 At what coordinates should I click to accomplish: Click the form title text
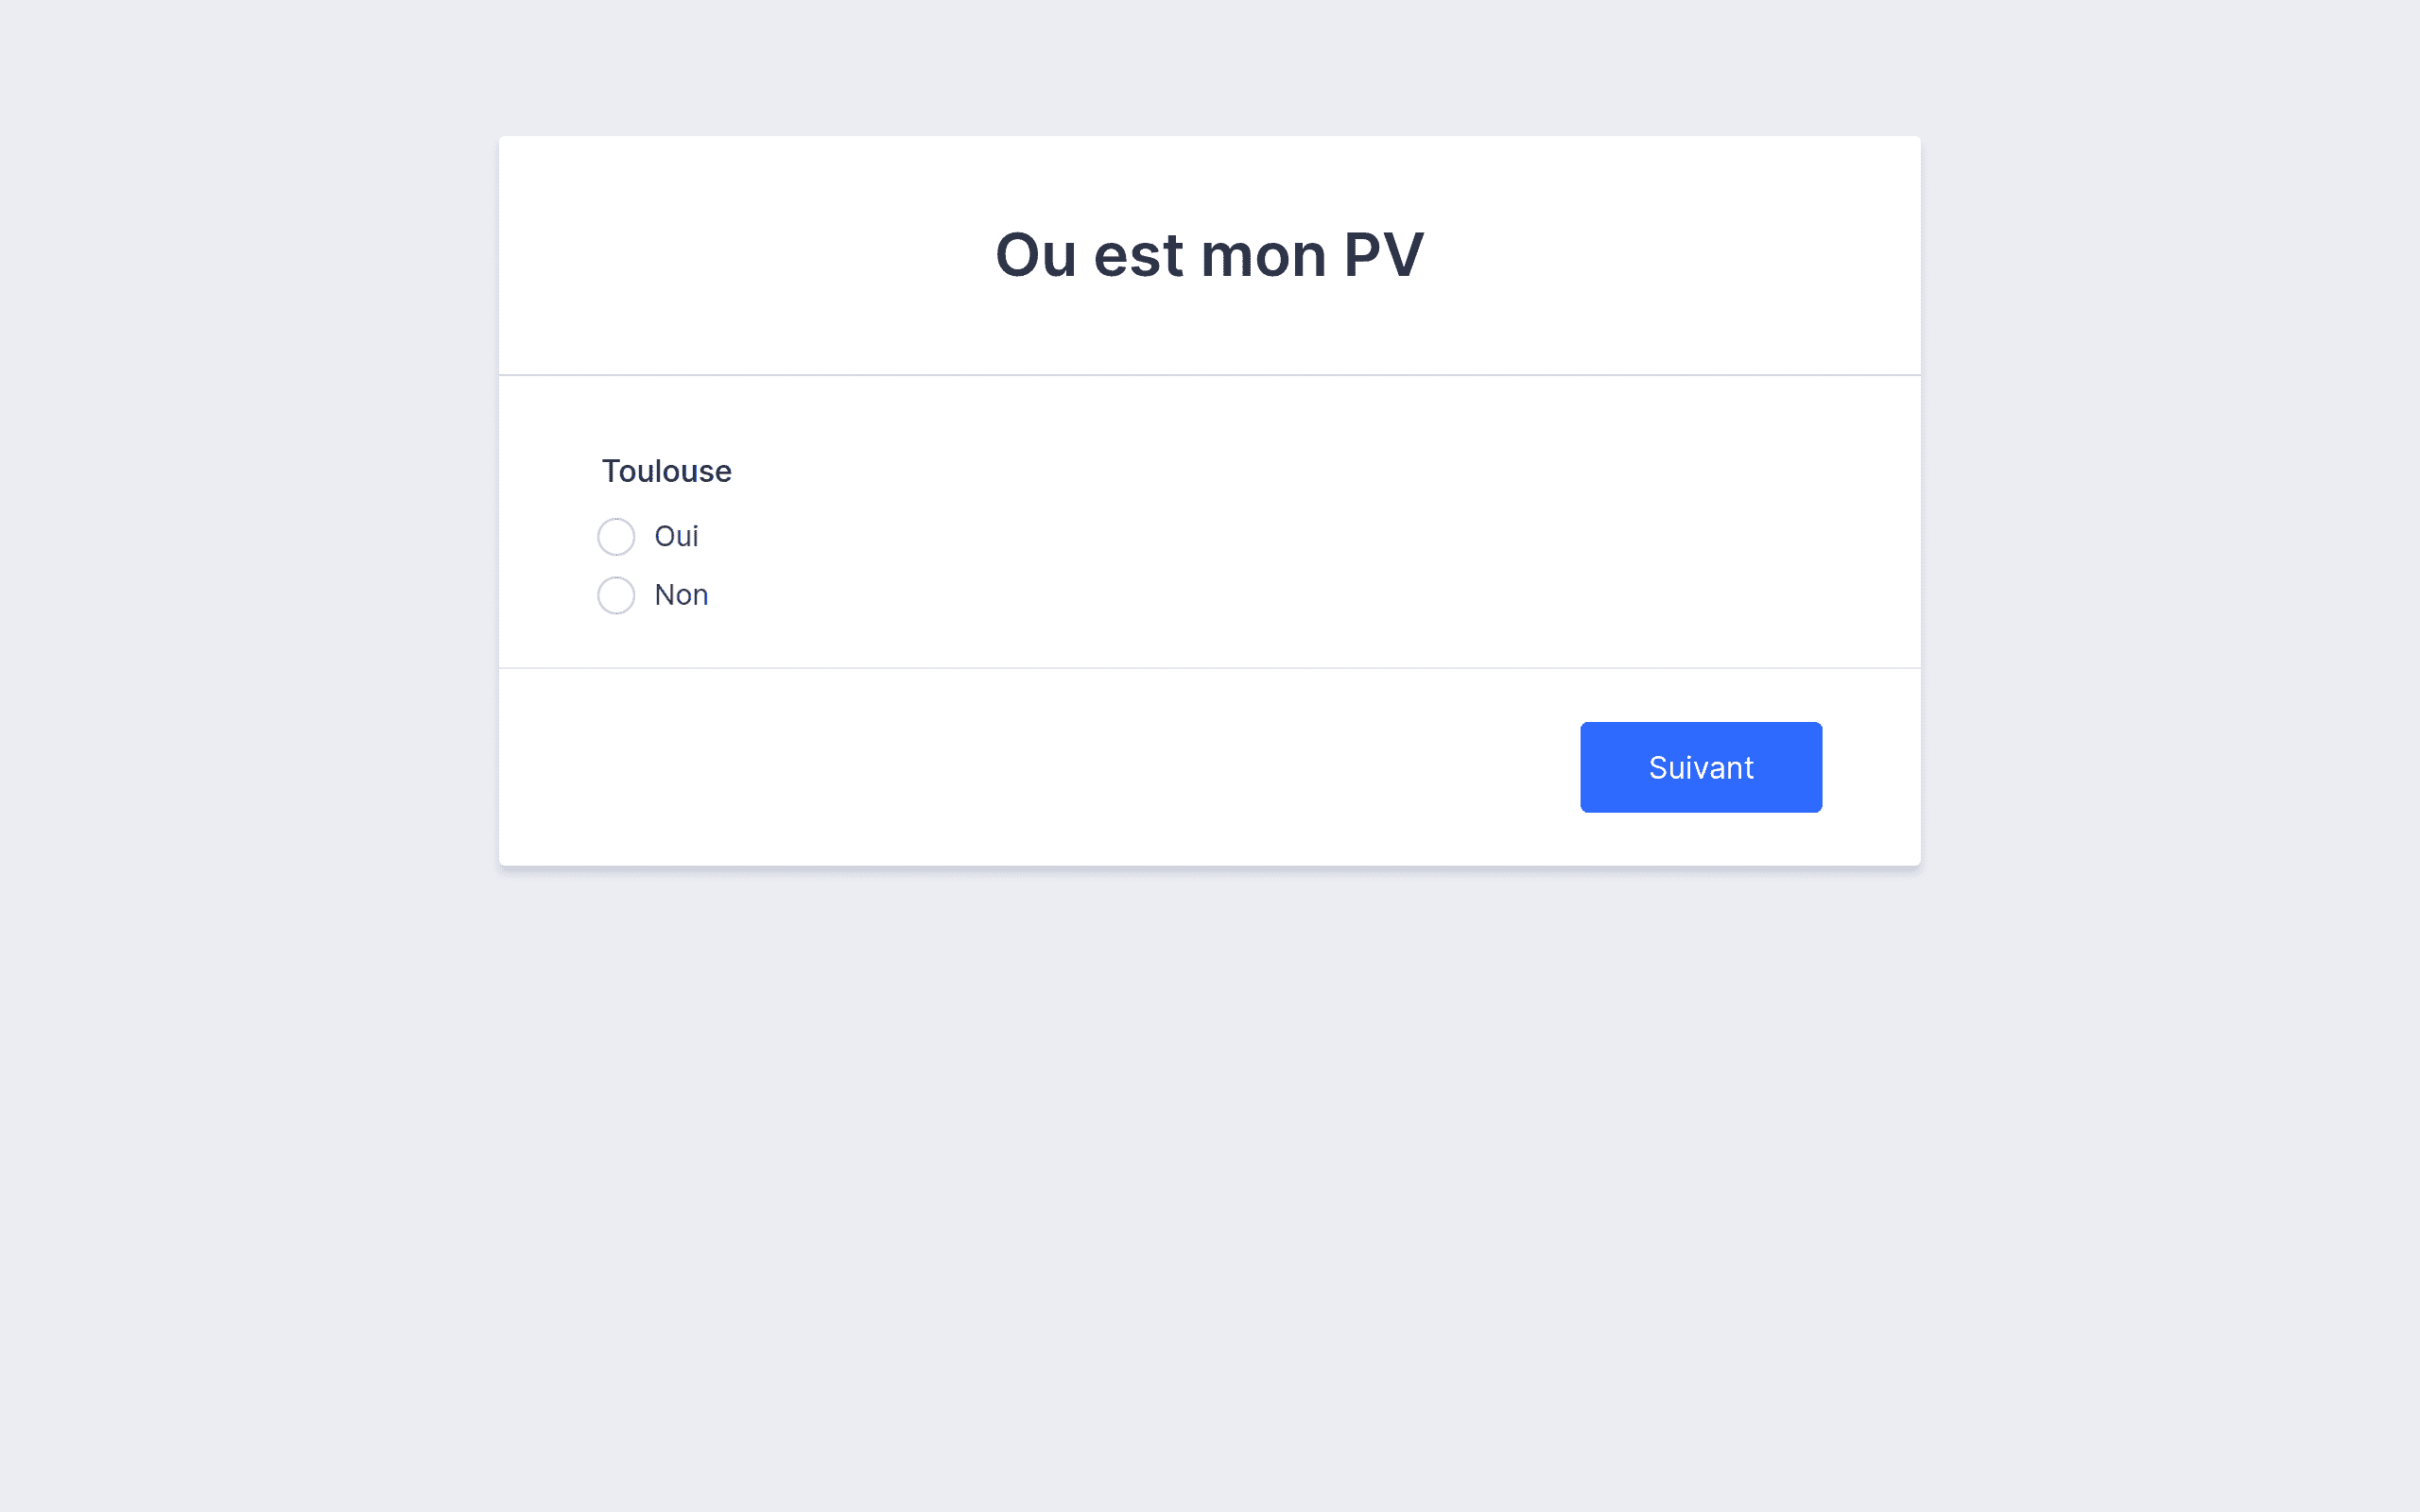point(1209,255)
